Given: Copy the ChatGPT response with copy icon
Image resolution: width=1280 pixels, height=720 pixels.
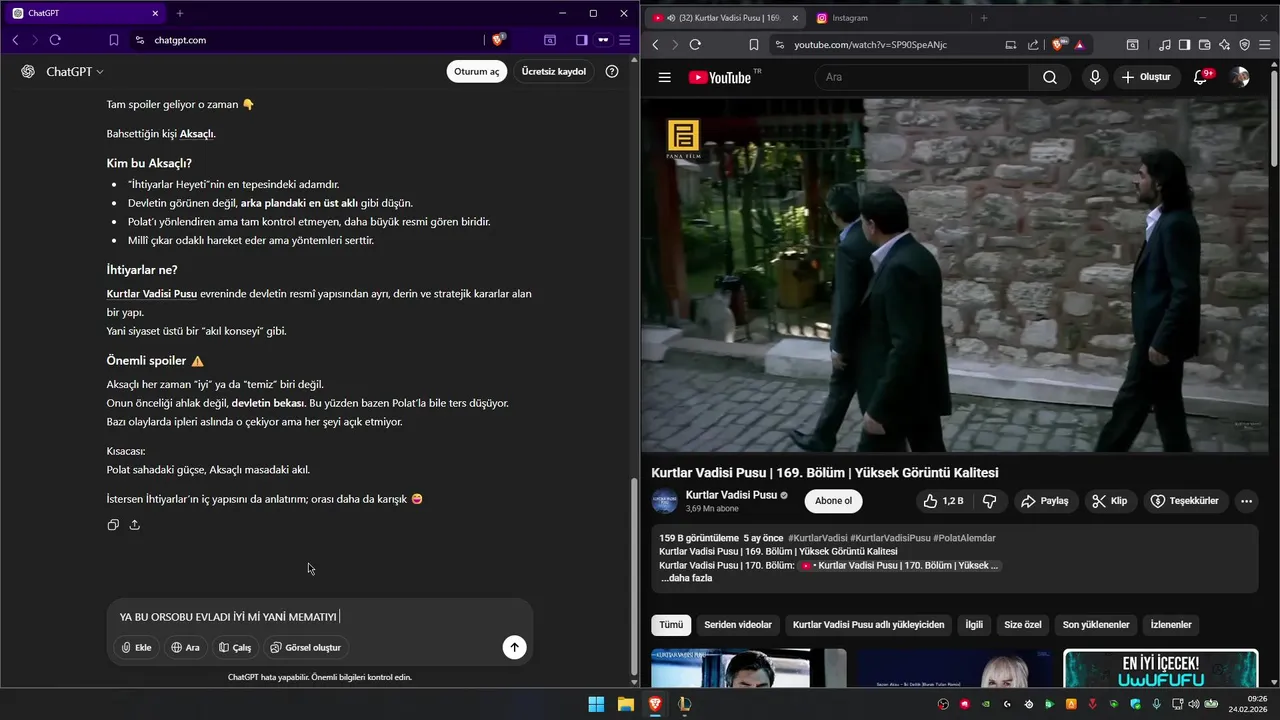Looking at the screenshot, I should [x=113, y=525].
